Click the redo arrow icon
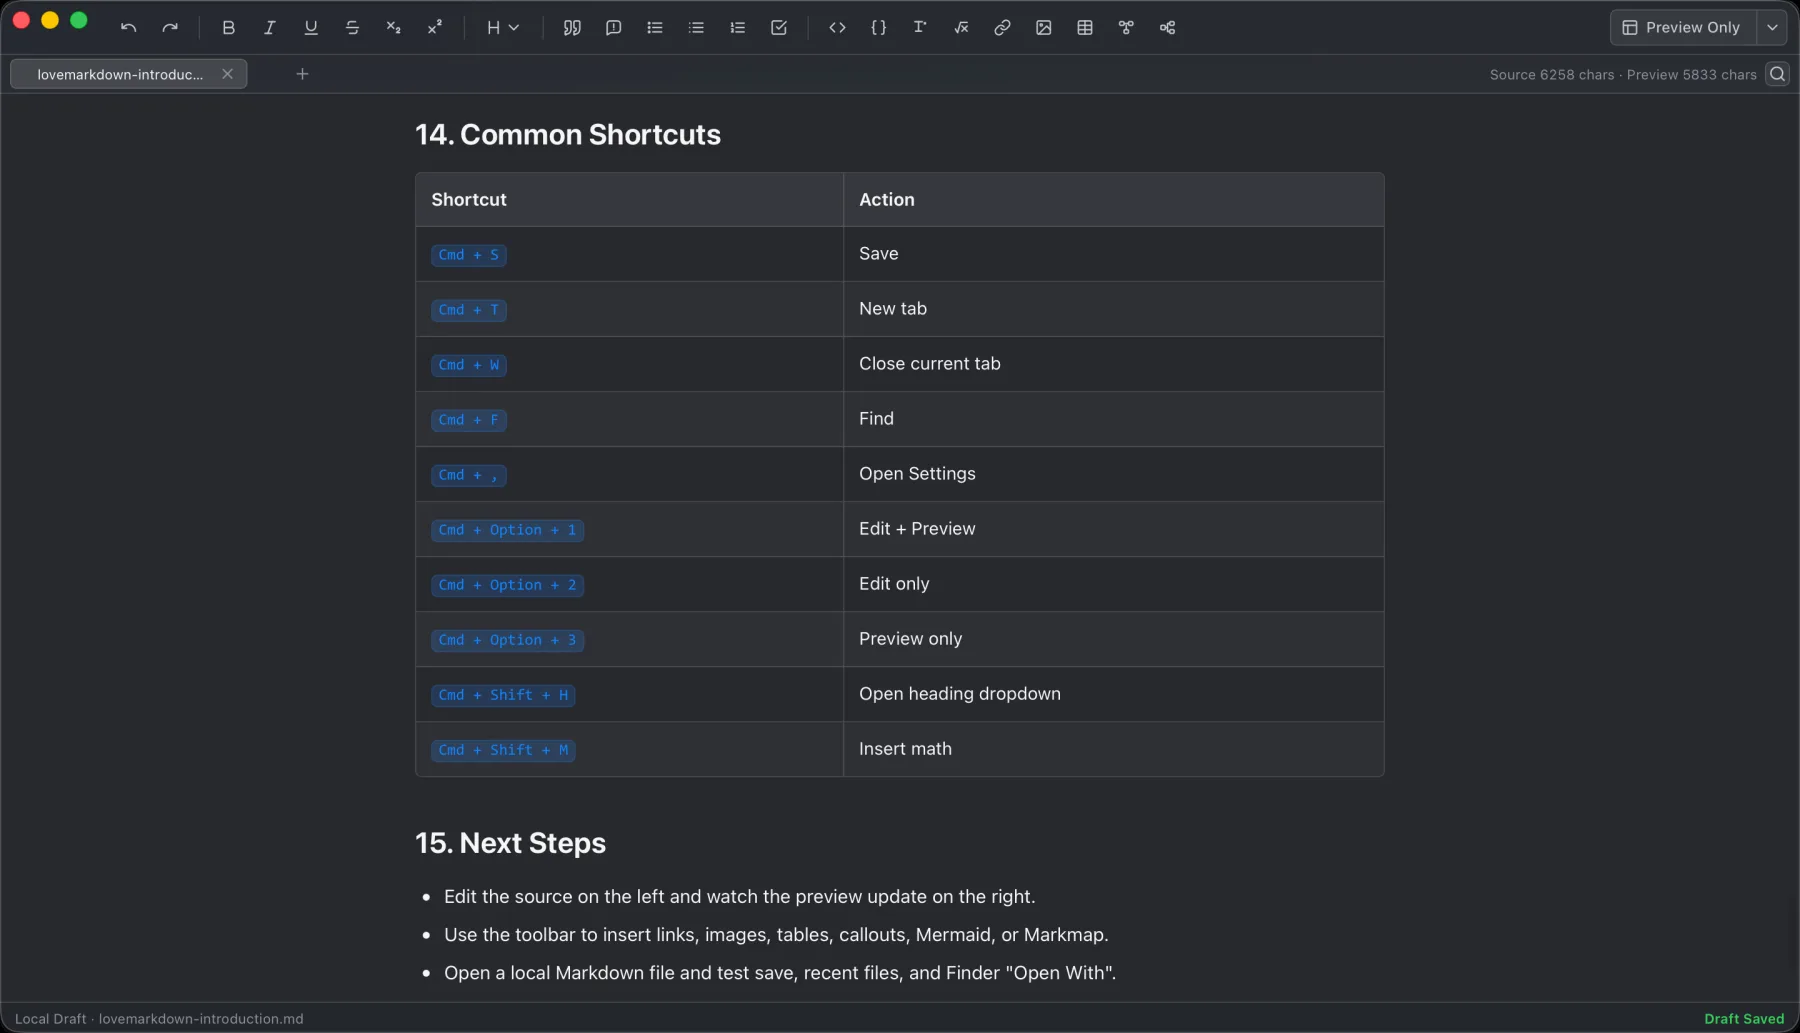Viewport: 1800px width, 1033px height. [x=170, y=28]
